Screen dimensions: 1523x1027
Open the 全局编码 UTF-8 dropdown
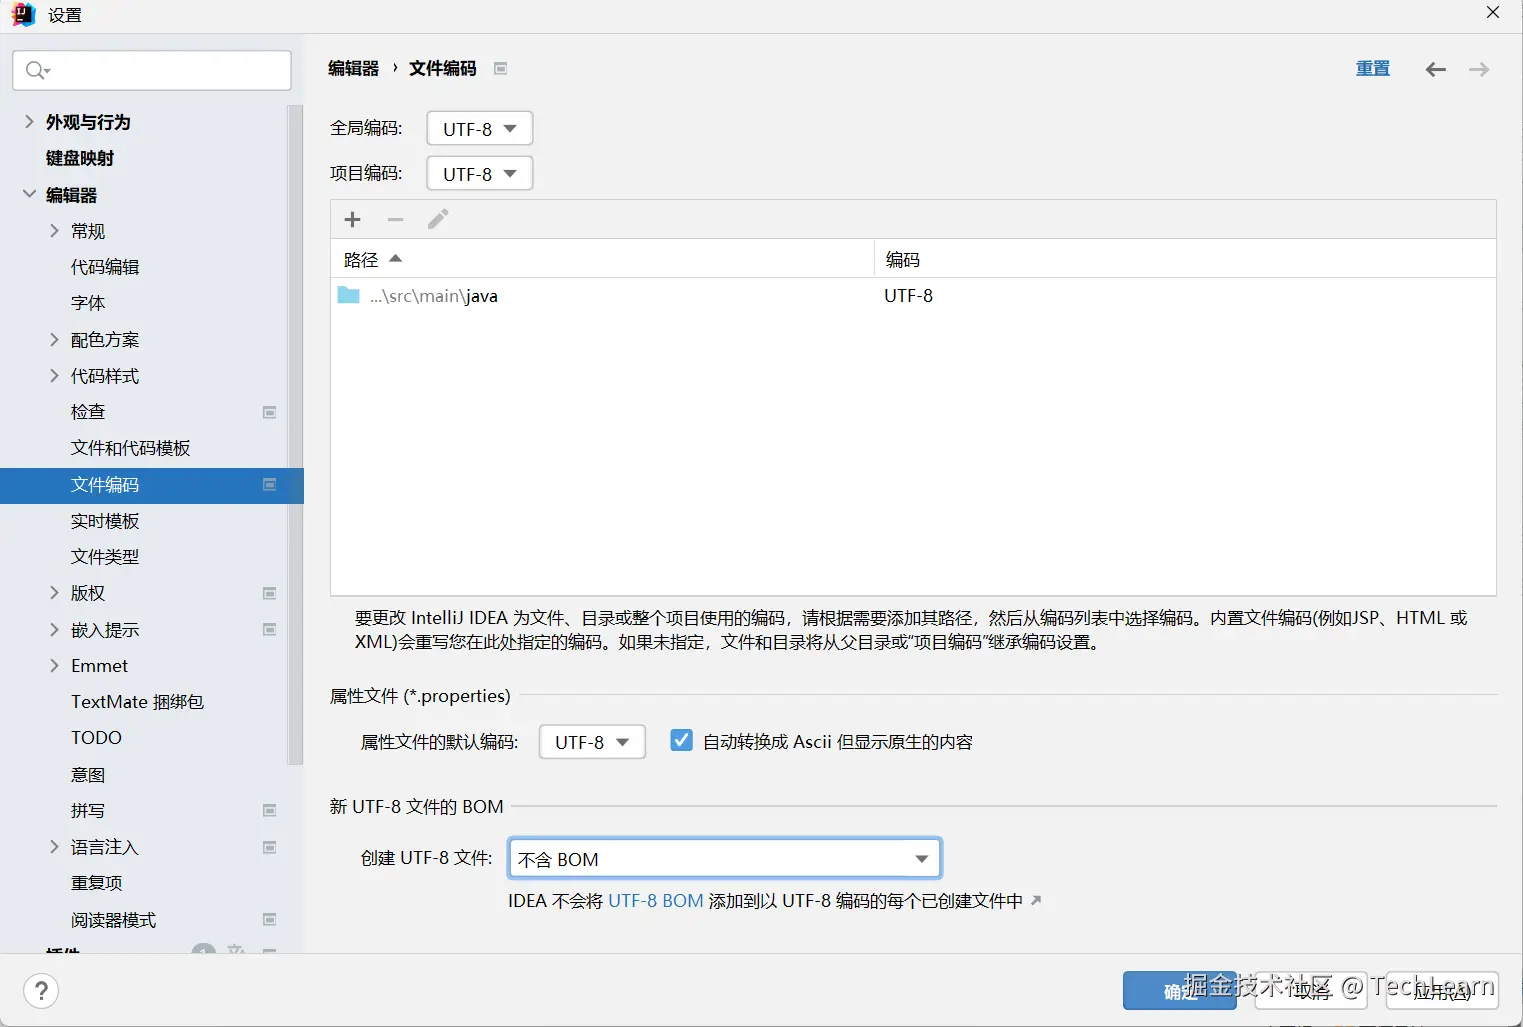(480, 129)
